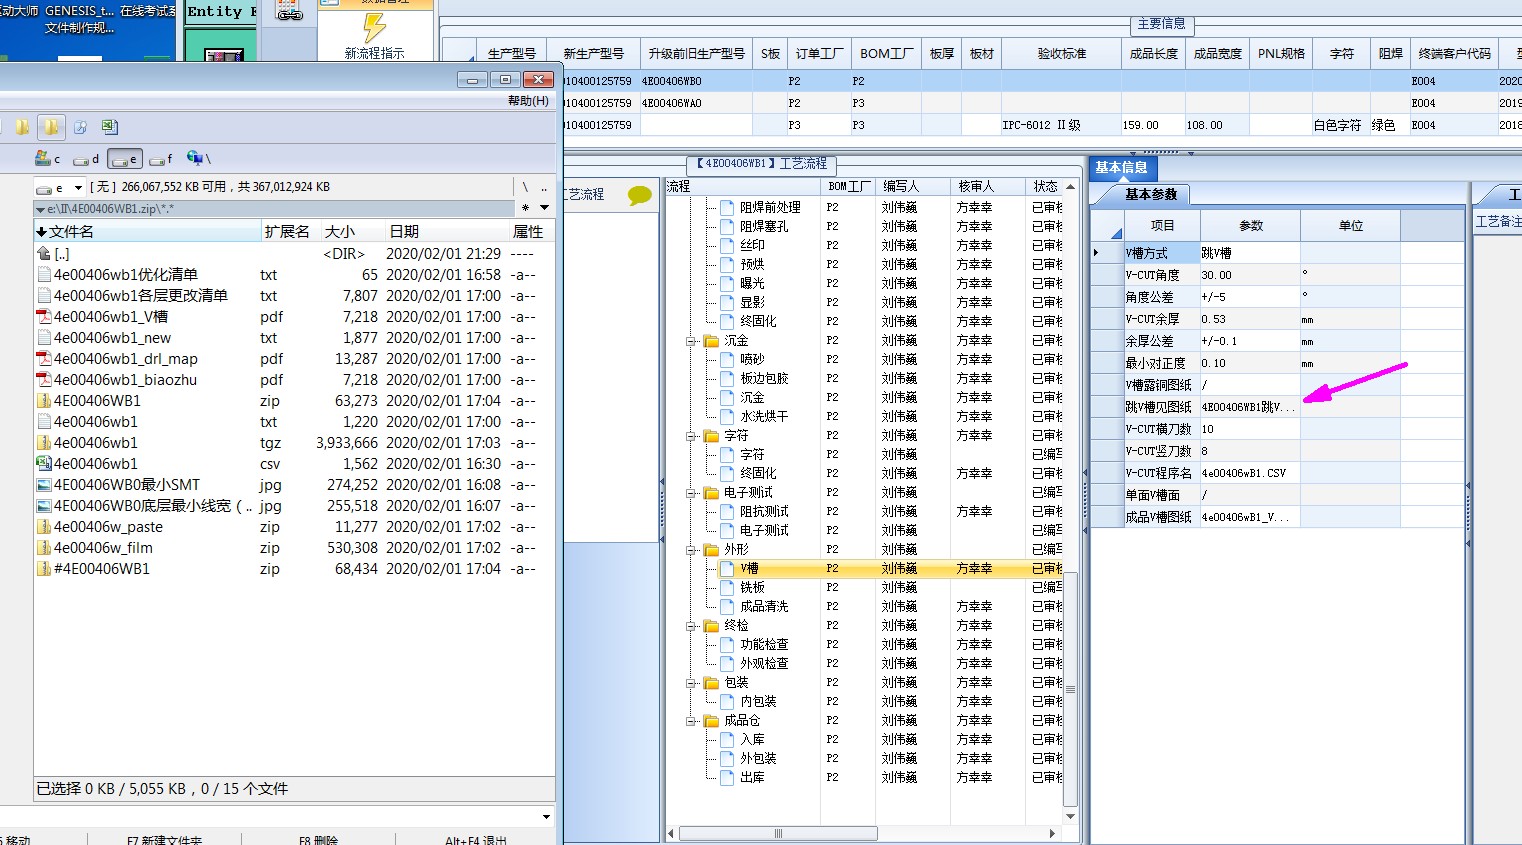Collapse the 终检 folder node
Screen dimensions: 1522x845
[691, 626]
